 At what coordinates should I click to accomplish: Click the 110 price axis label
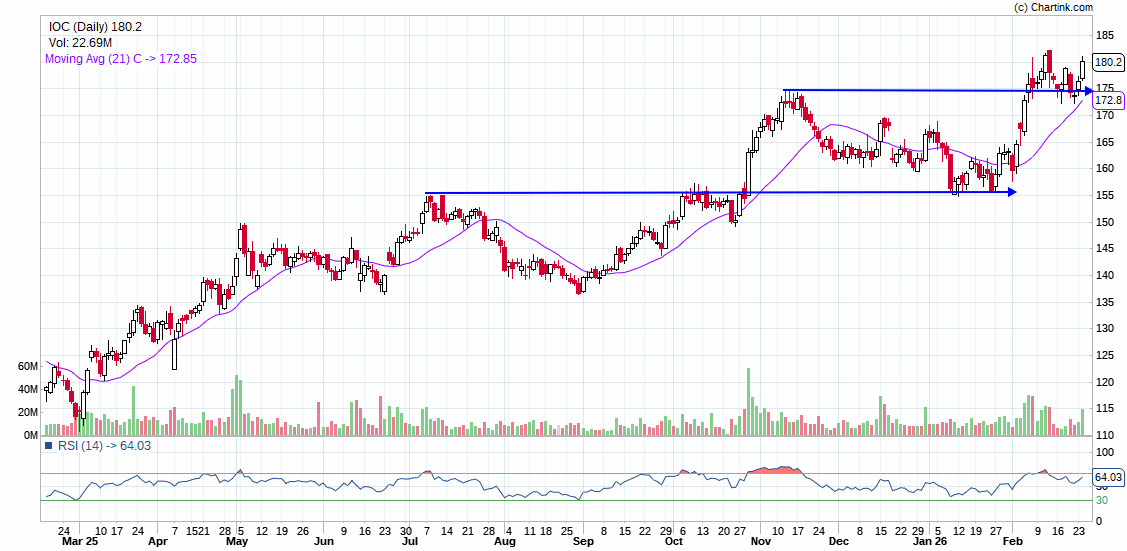pos(1104,435)
